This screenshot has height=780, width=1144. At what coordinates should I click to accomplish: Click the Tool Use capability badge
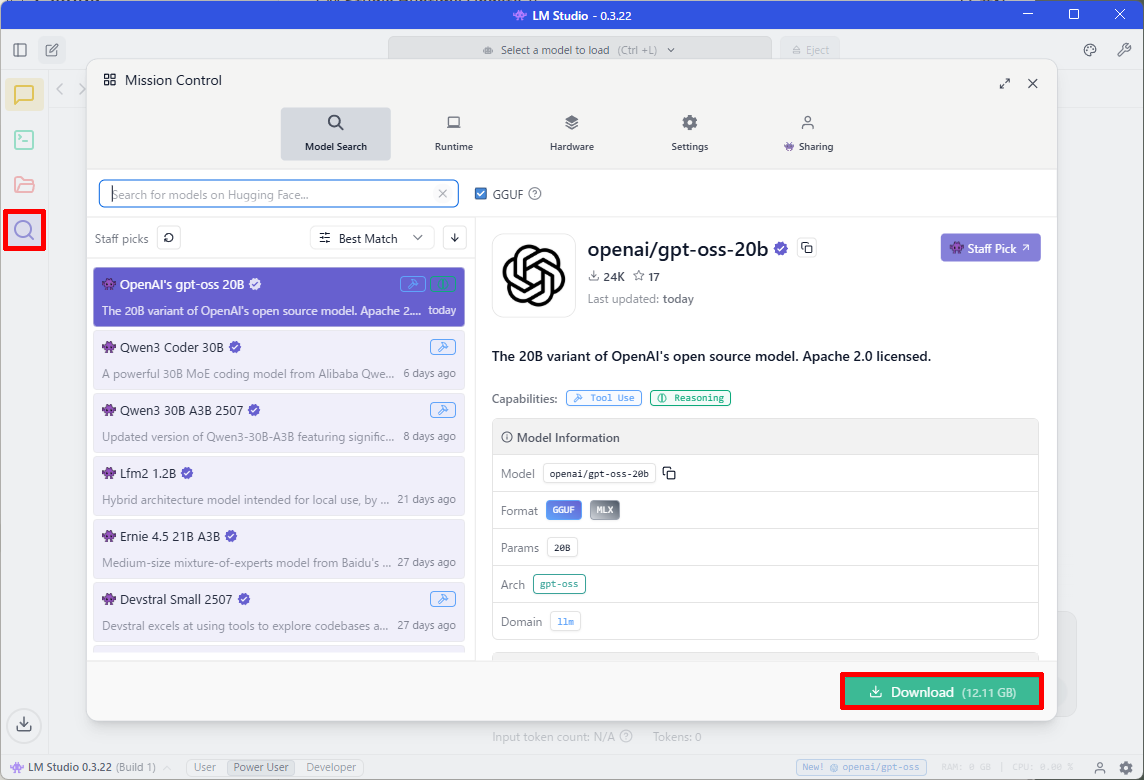click(603, 398)
